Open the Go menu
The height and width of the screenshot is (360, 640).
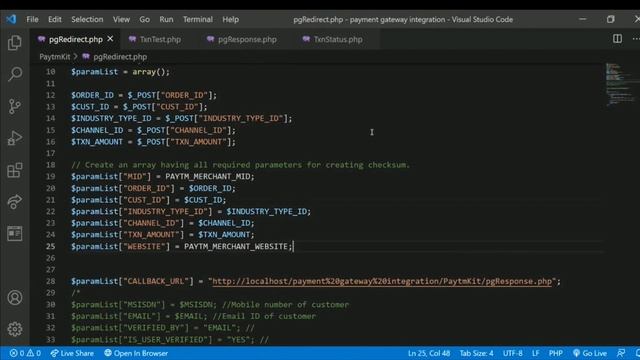[x=144, y=19]
